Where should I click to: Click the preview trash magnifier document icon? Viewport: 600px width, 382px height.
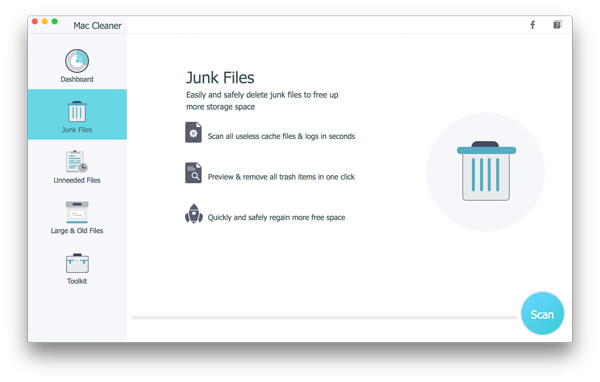pyautogui.click(x=194, y=173)
